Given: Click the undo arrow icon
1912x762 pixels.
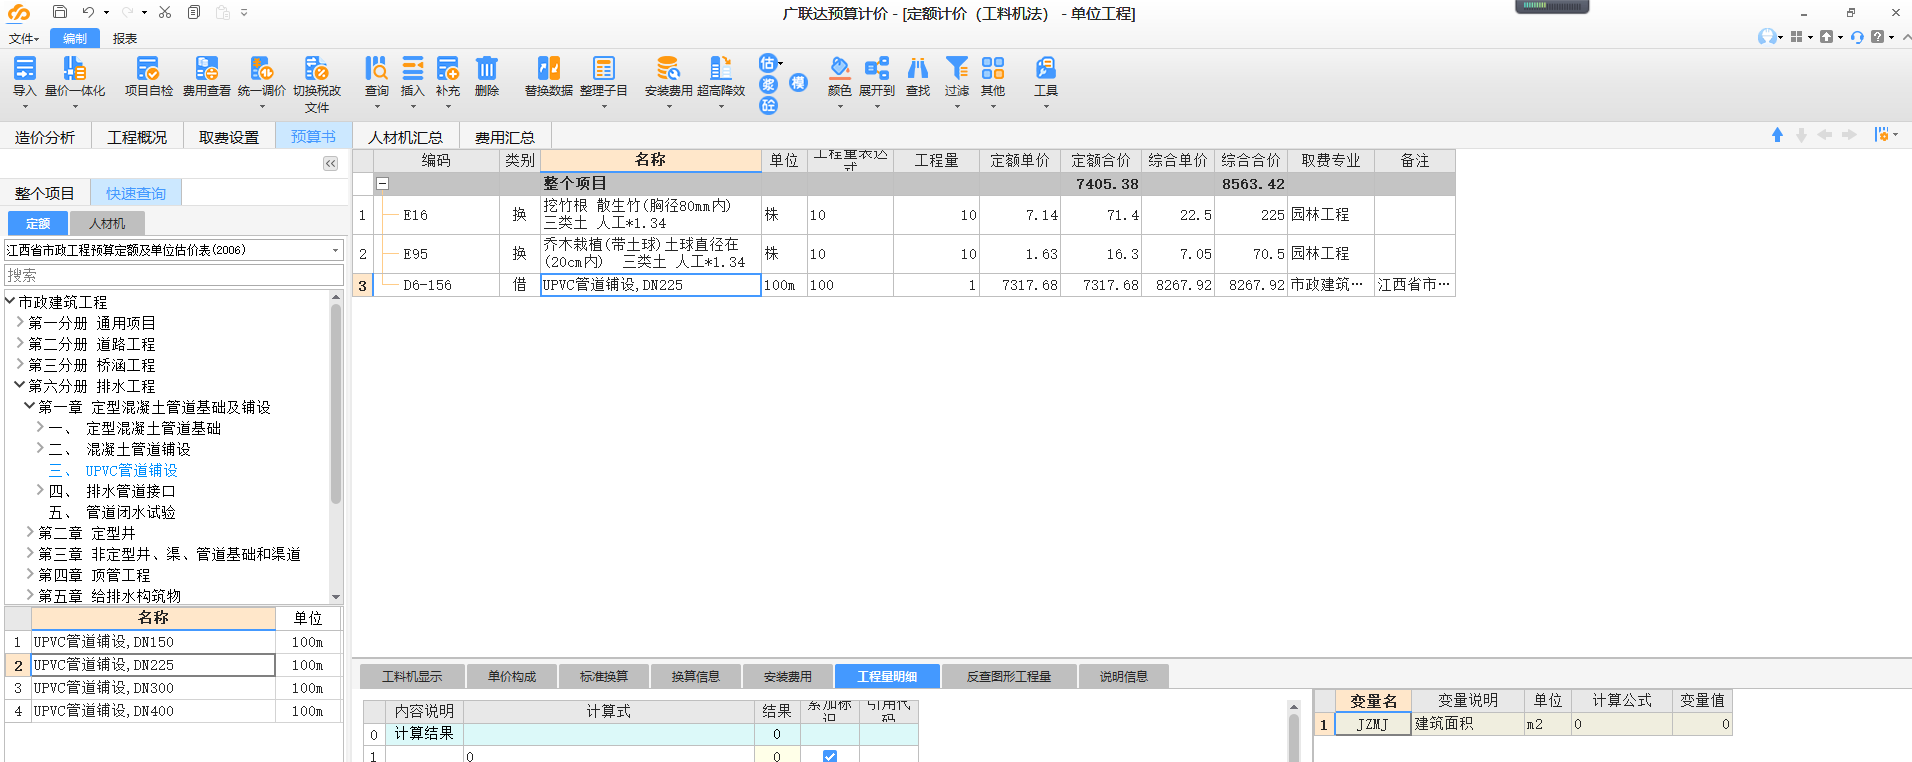Looking at the screenshot, I should pos(88,13).
